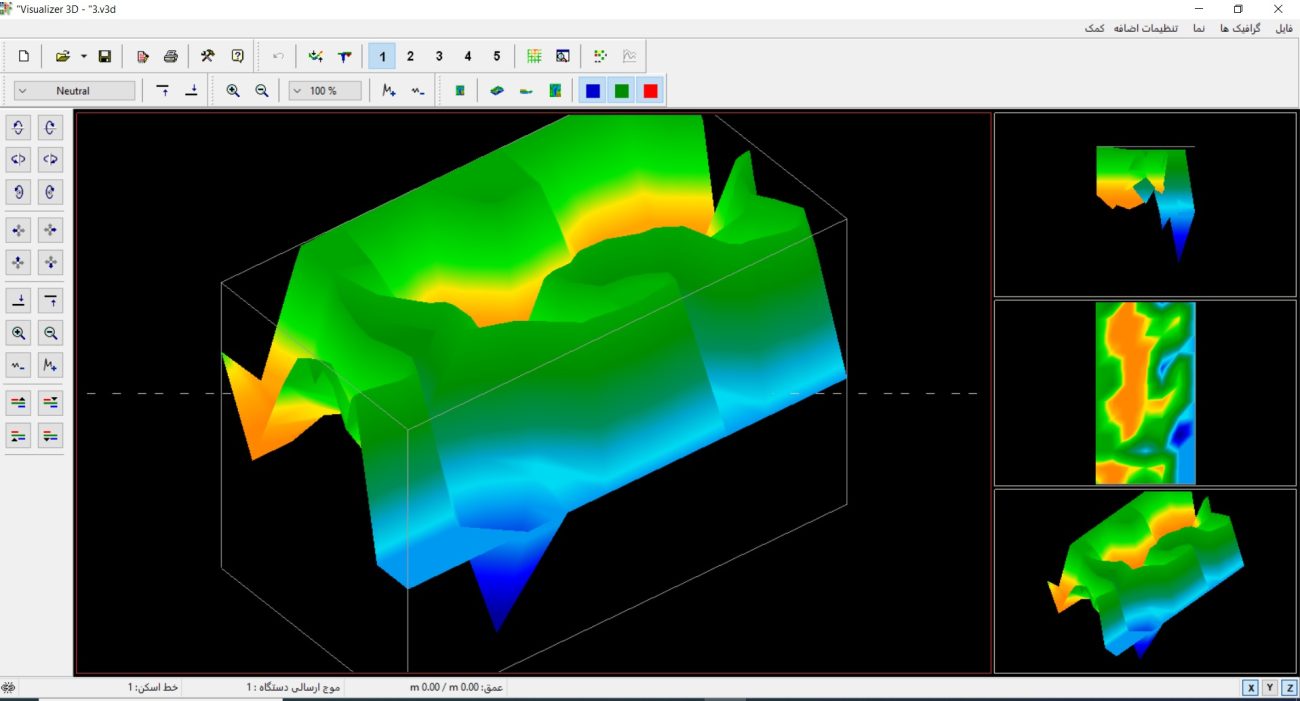Click the help question-mark icon
The image size is (1300, 701).
coord(238,56)
